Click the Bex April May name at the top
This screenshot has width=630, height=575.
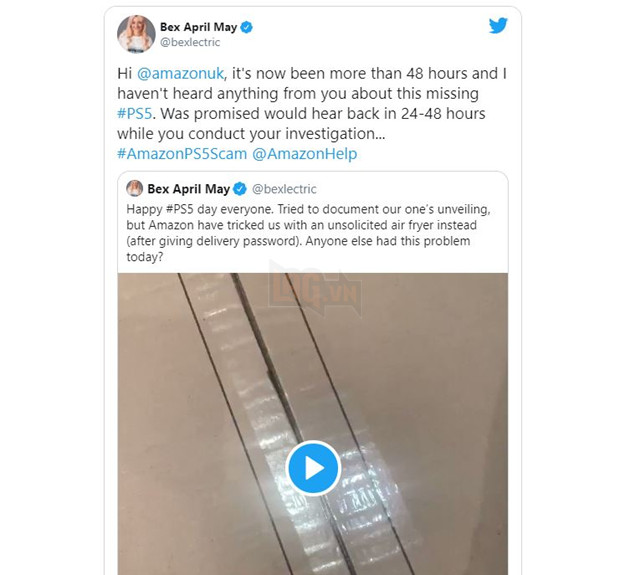point(198,27)
